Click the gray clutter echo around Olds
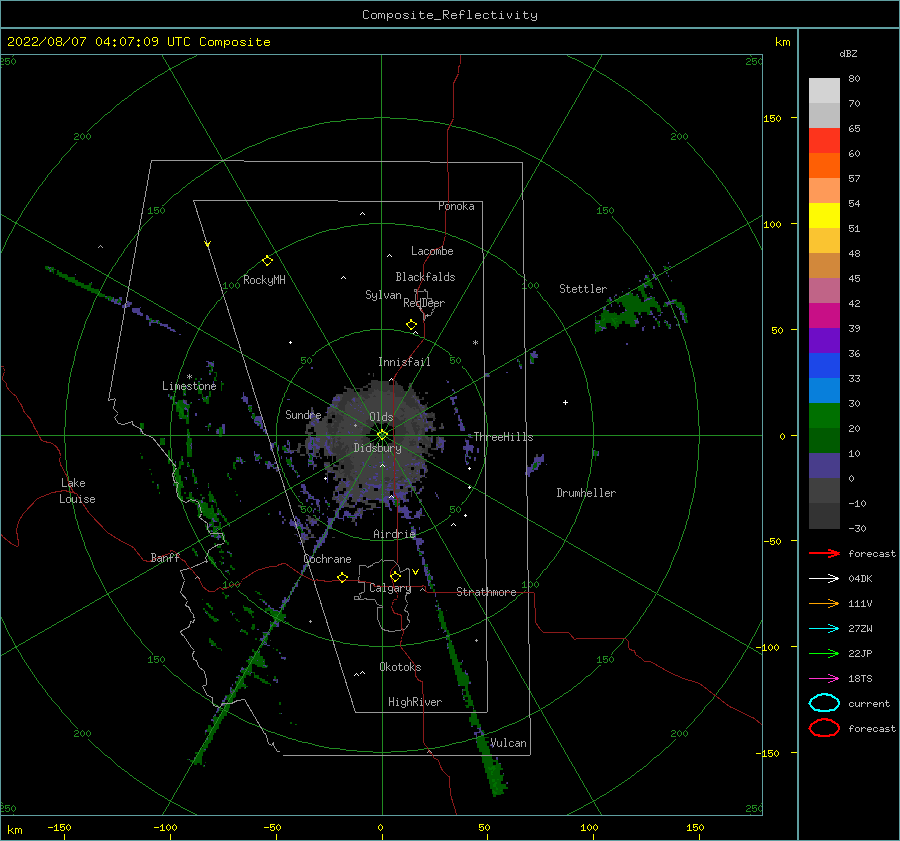 pyautogui.click(x=376, y=445)
